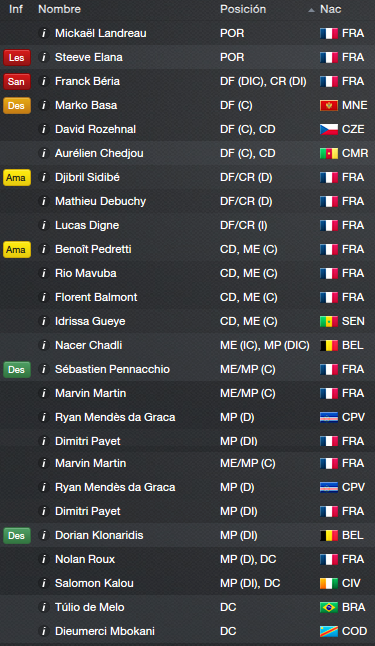This screenshot has height=646, width=375.
Task: Click yellow Ama badge beside Benoît Pedretti
Action: click(16, 249)
